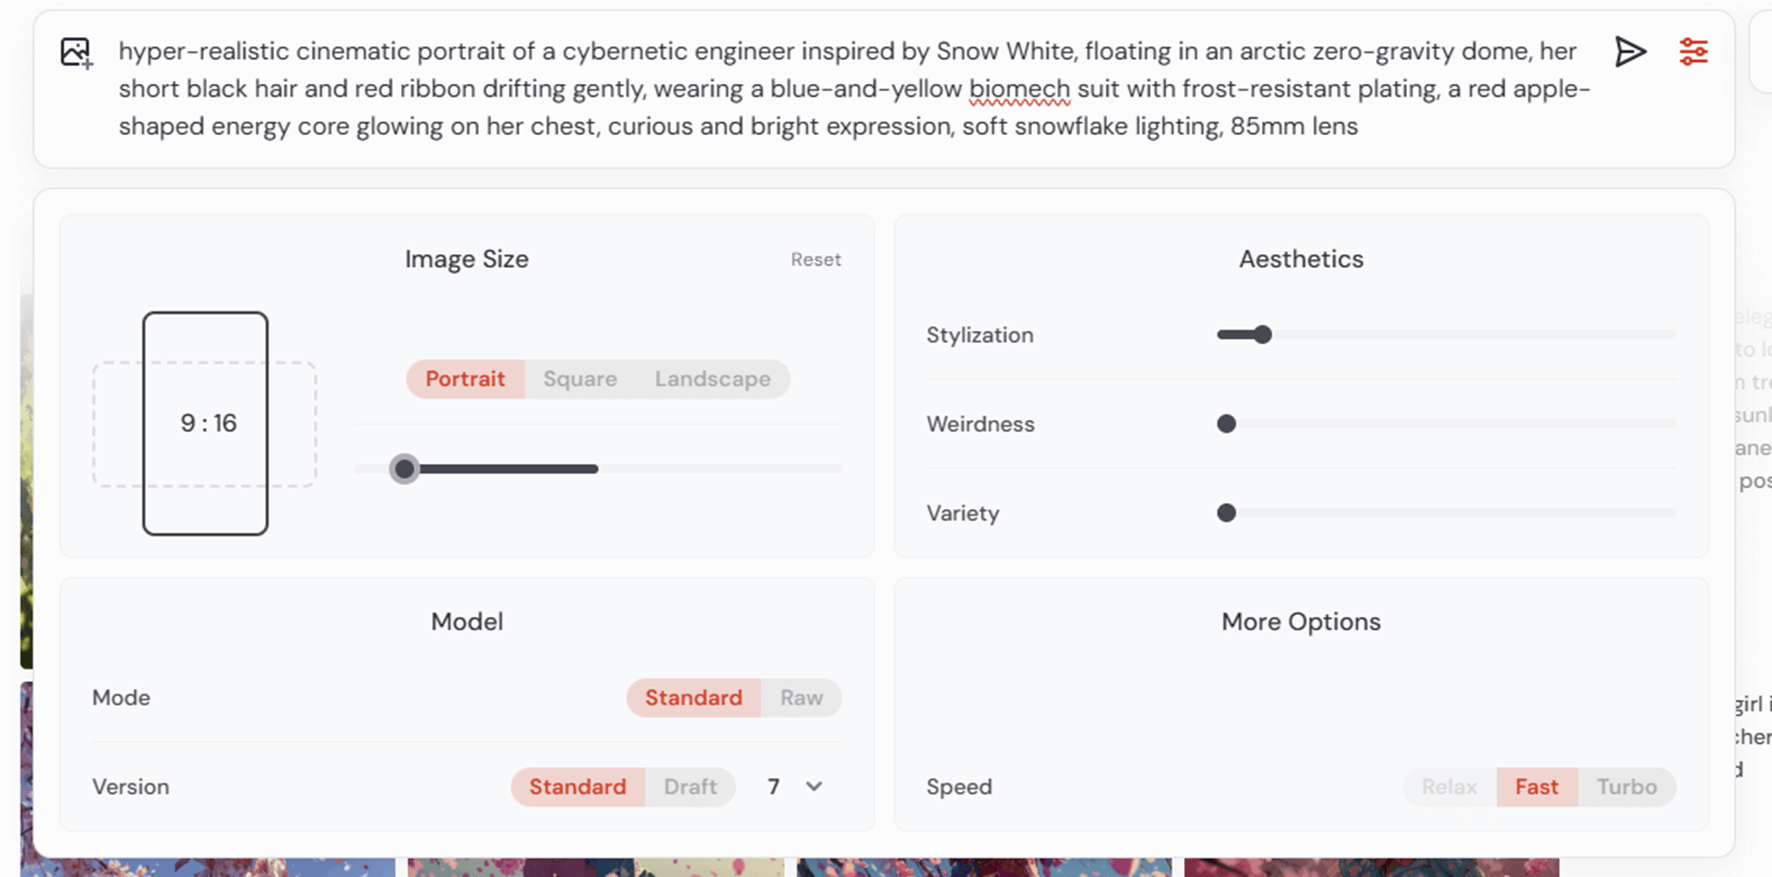Open the version 7 dropdown chevron
Viewport: 1772px width, 877px height.
[x=814, y=787]
